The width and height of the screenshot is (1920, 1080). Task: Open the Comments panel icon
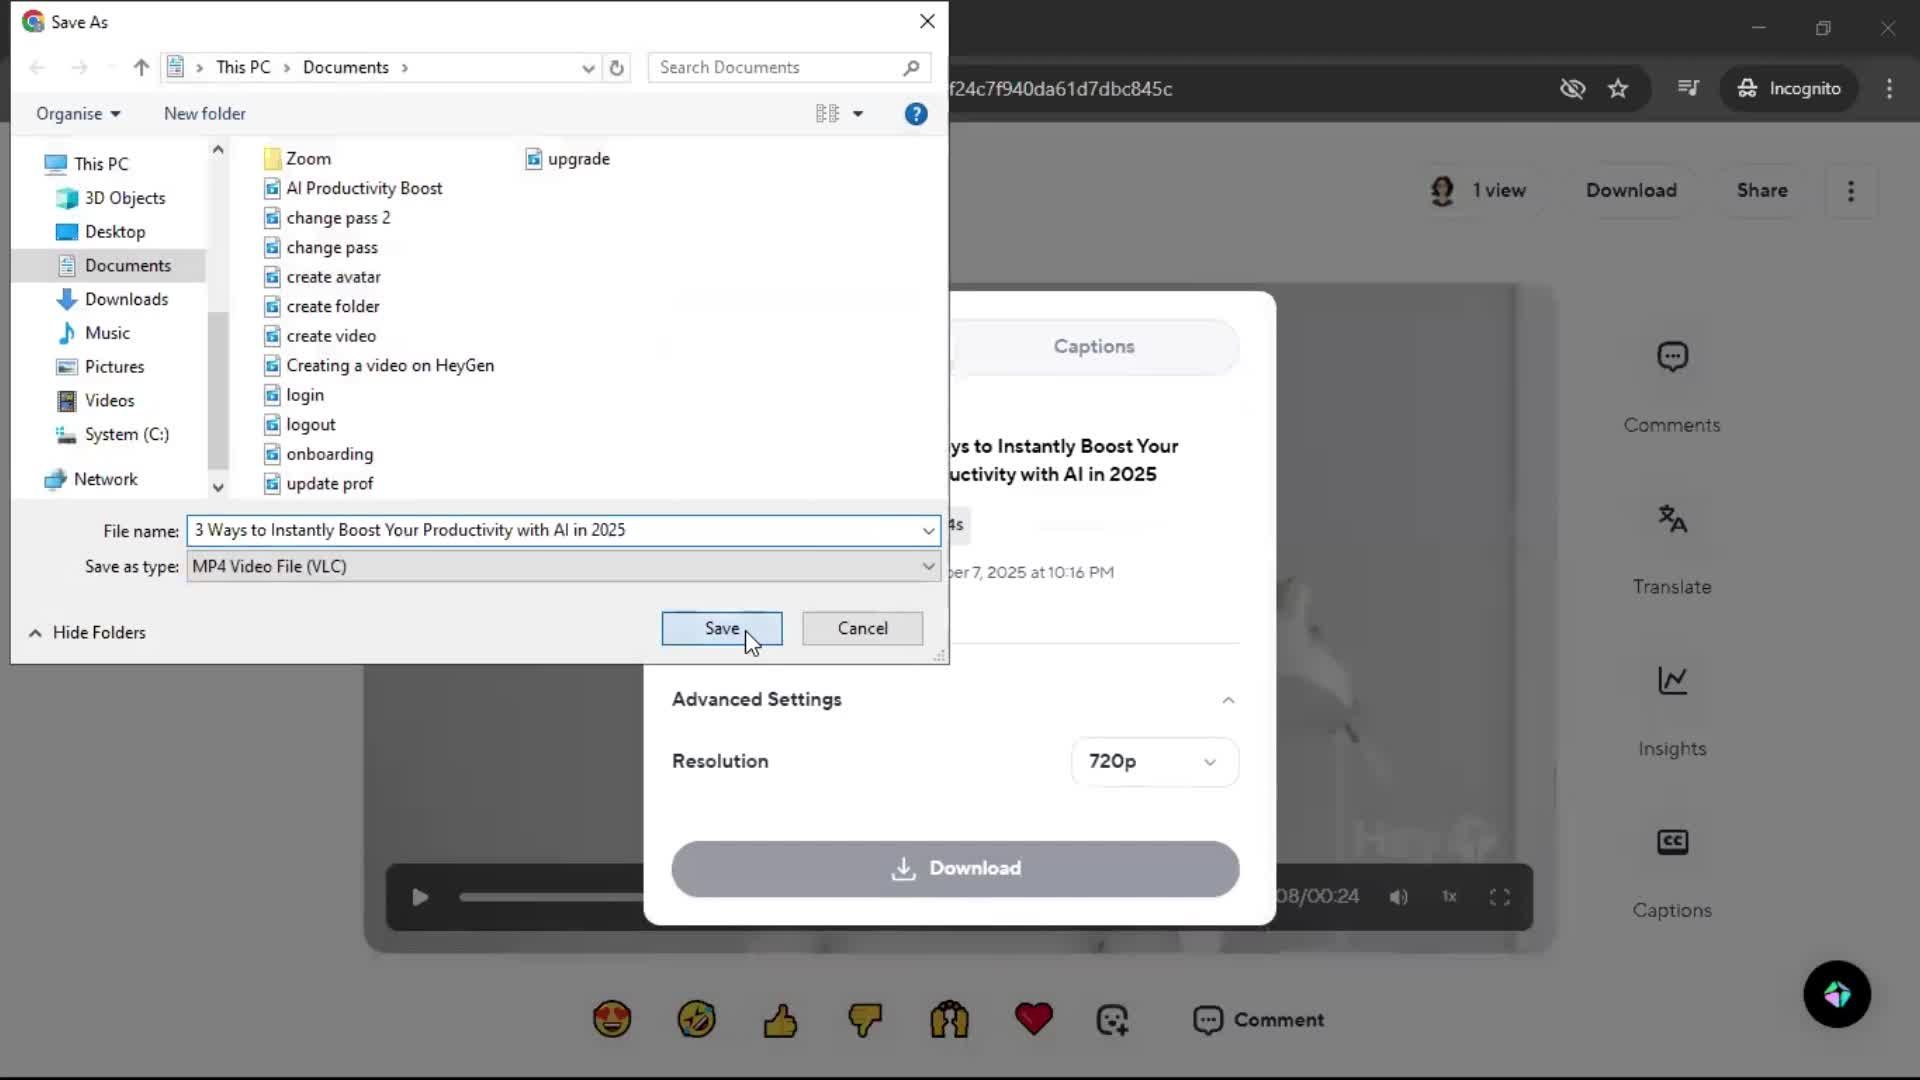click(x=1672, y=357)
